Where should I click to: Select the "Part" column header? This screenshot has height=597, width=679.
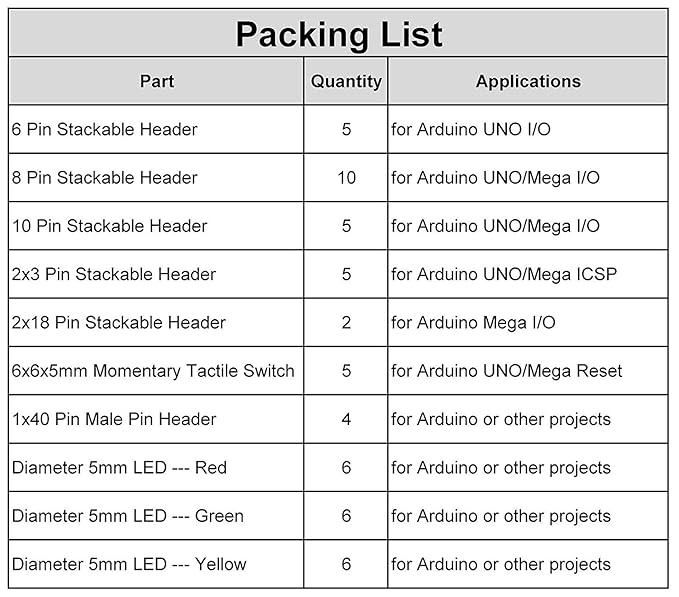pyautogui.click(x=156, y=82)
